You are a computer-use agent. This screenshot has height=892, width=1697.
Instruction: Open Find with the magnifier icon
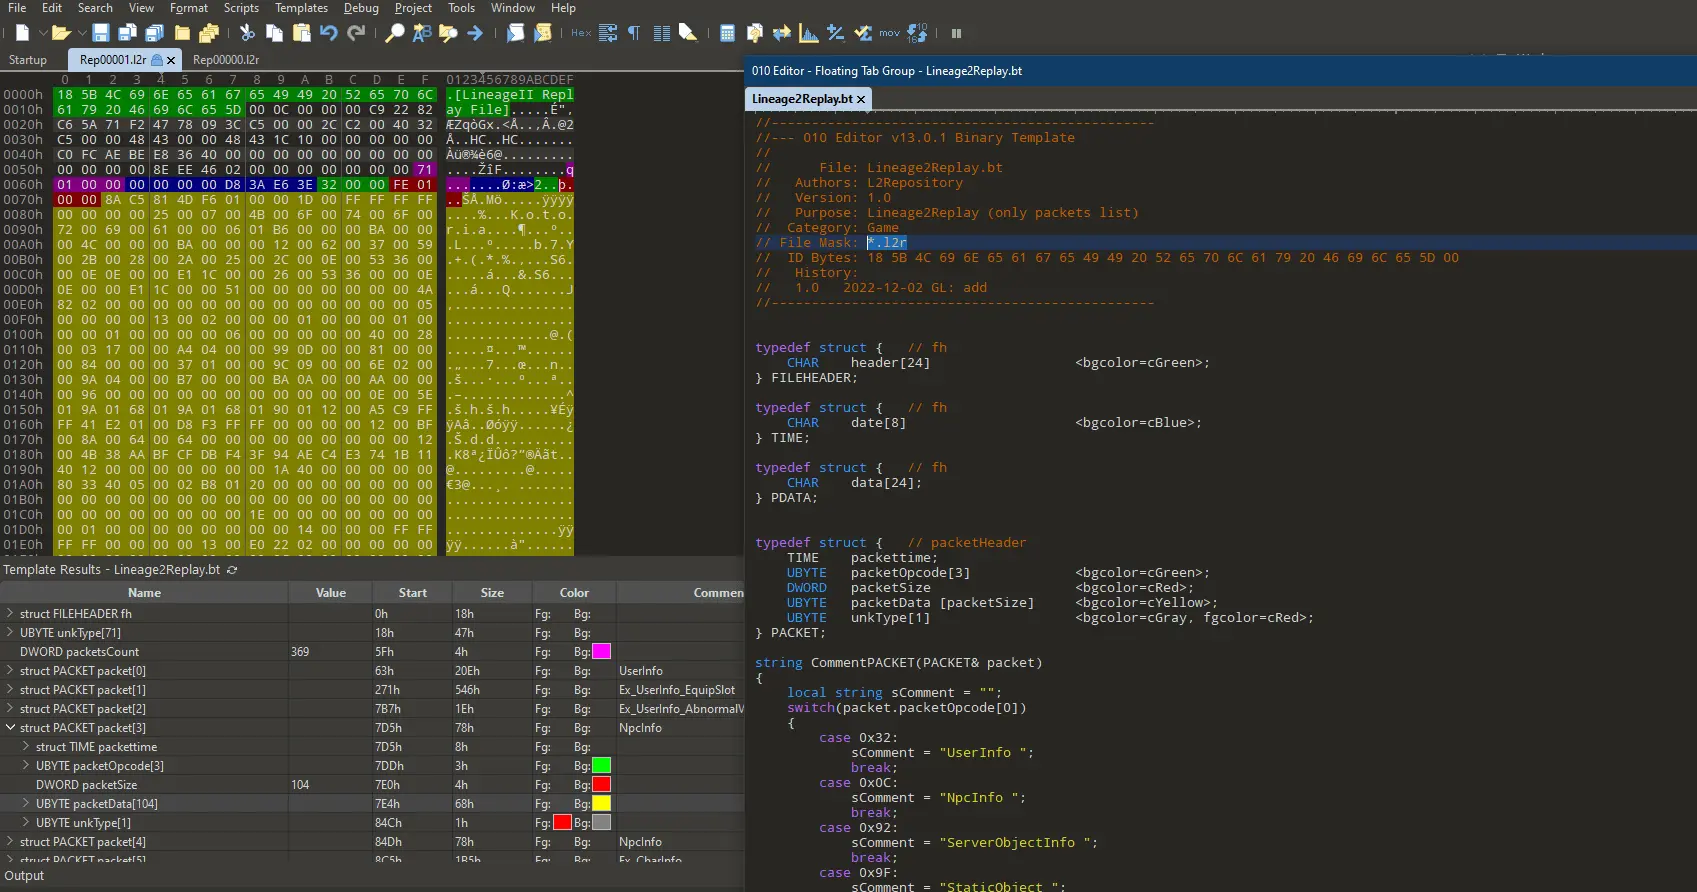tap(395, 33)
